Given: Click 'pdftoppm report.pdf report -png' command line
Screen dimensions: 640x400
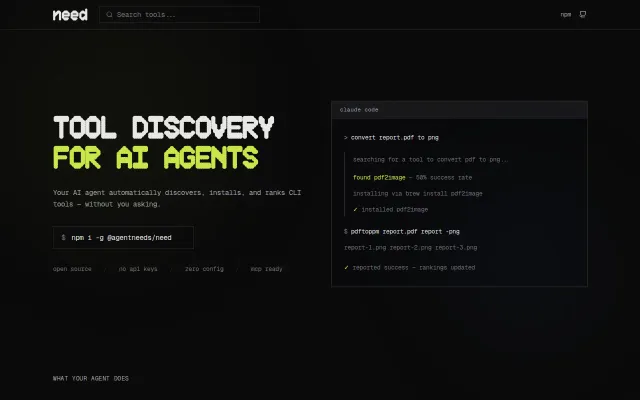Looking at the screenshot, I should [x=402, y=231].
